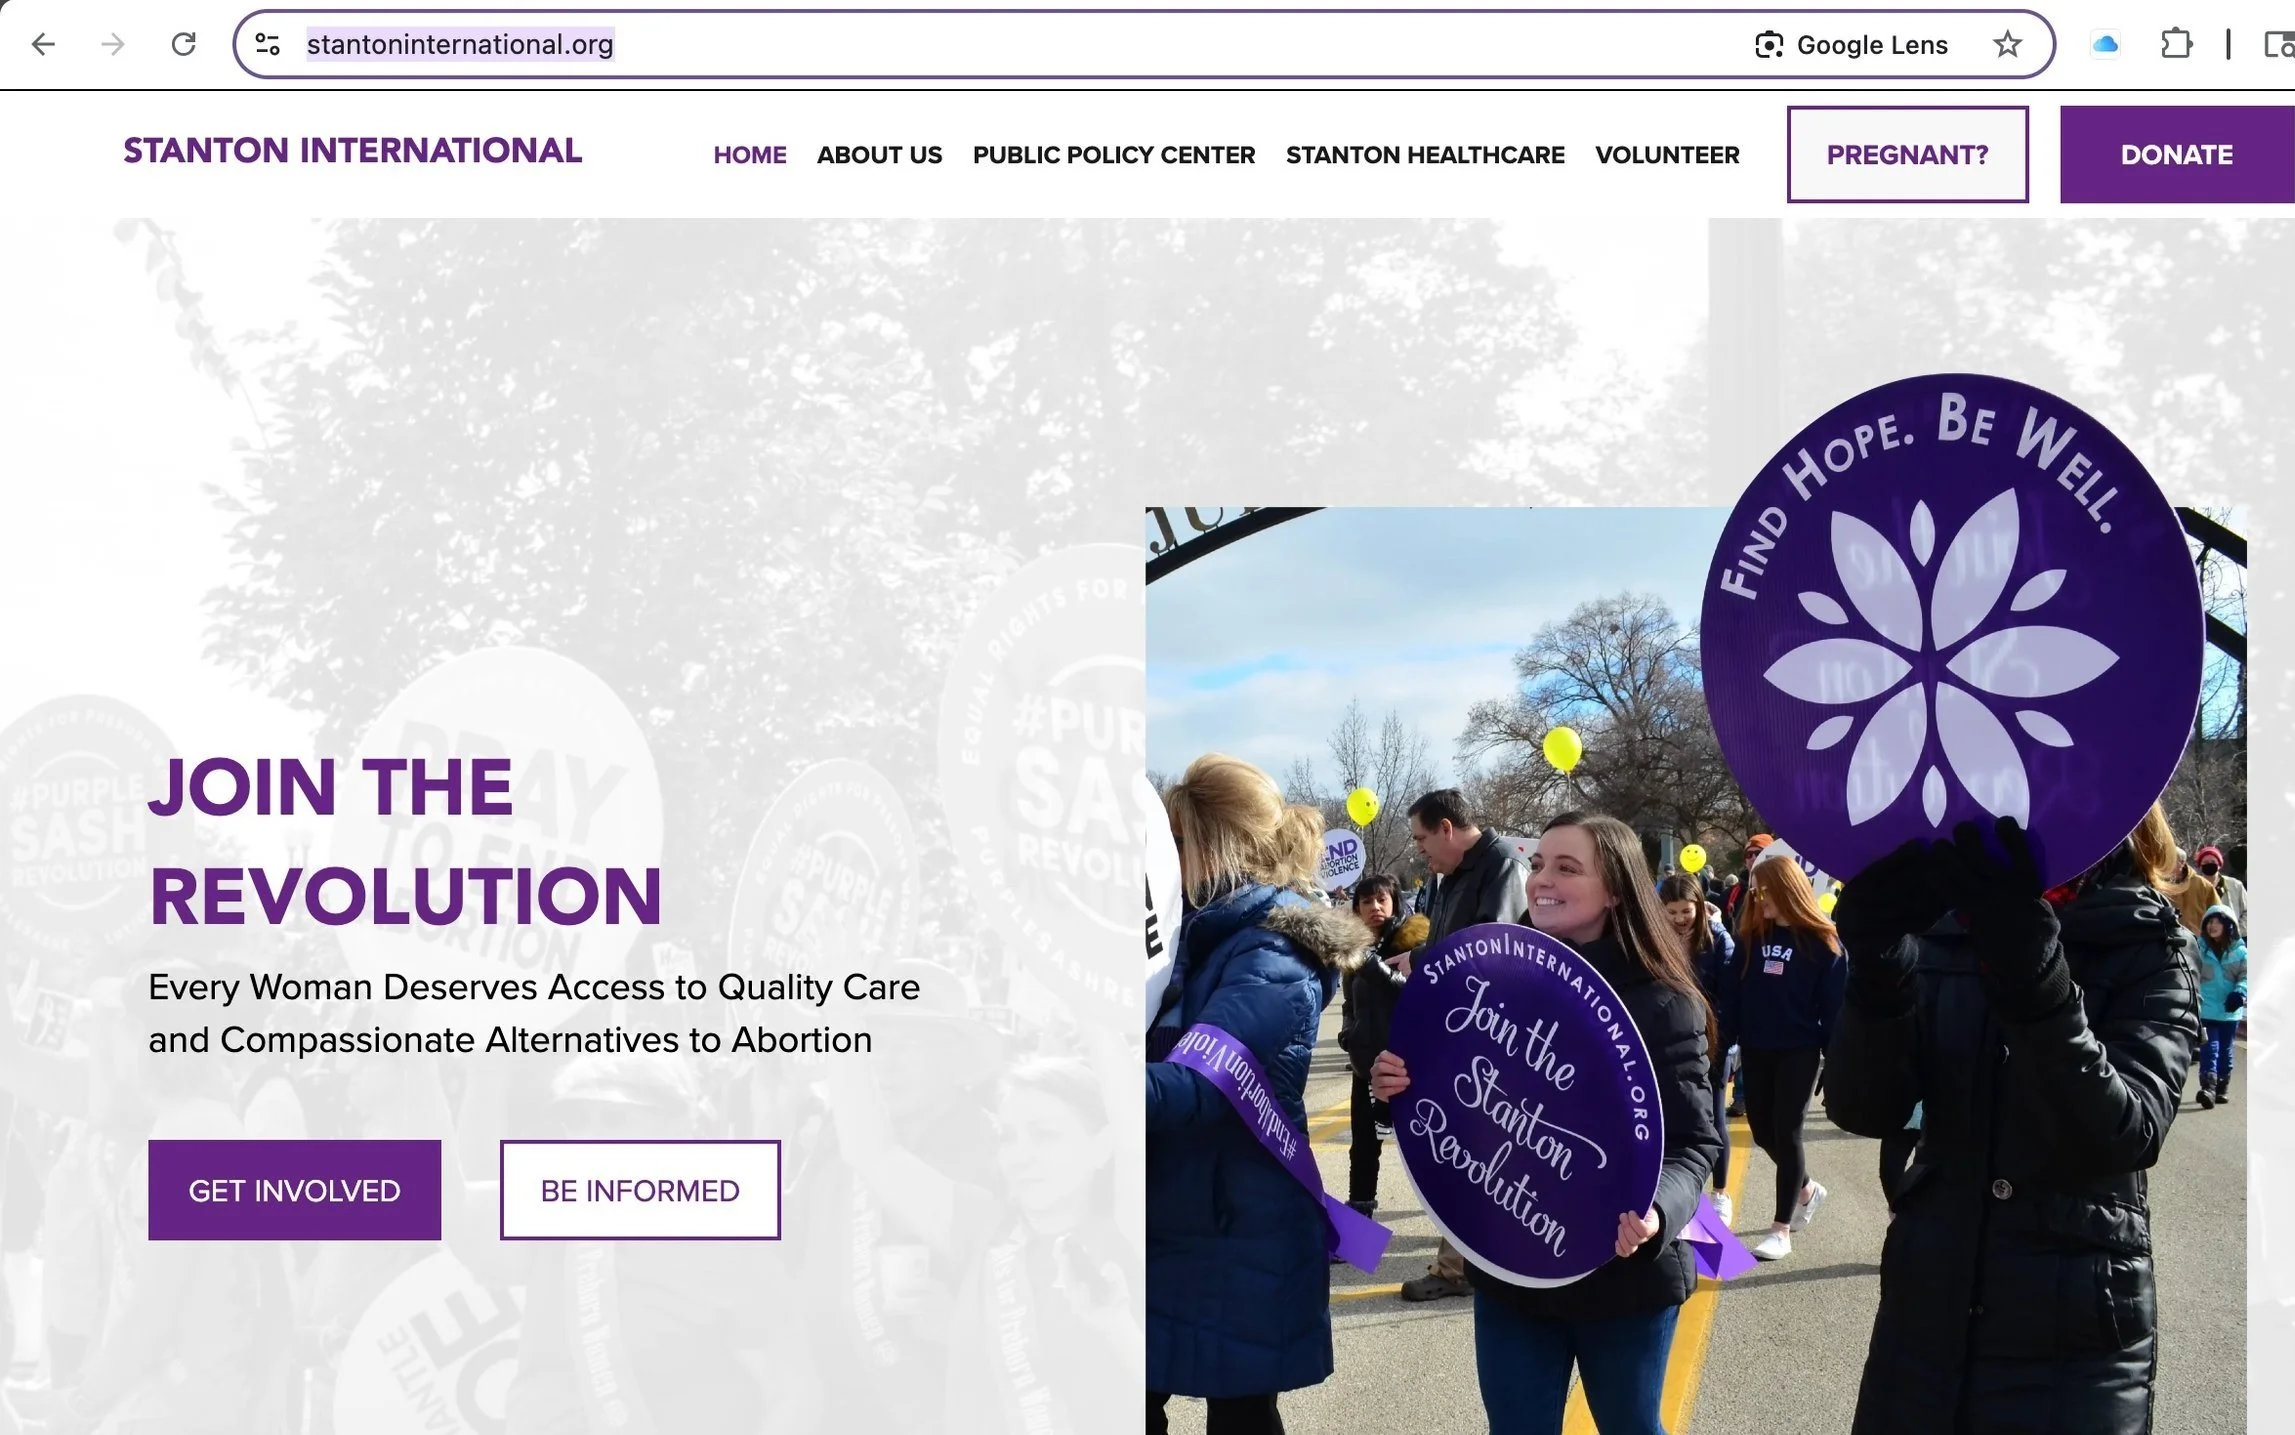Open PUBLIC POLICY CENTER nav item
Screen dimensions: 2295x1435
click(x=1114, y=155)
